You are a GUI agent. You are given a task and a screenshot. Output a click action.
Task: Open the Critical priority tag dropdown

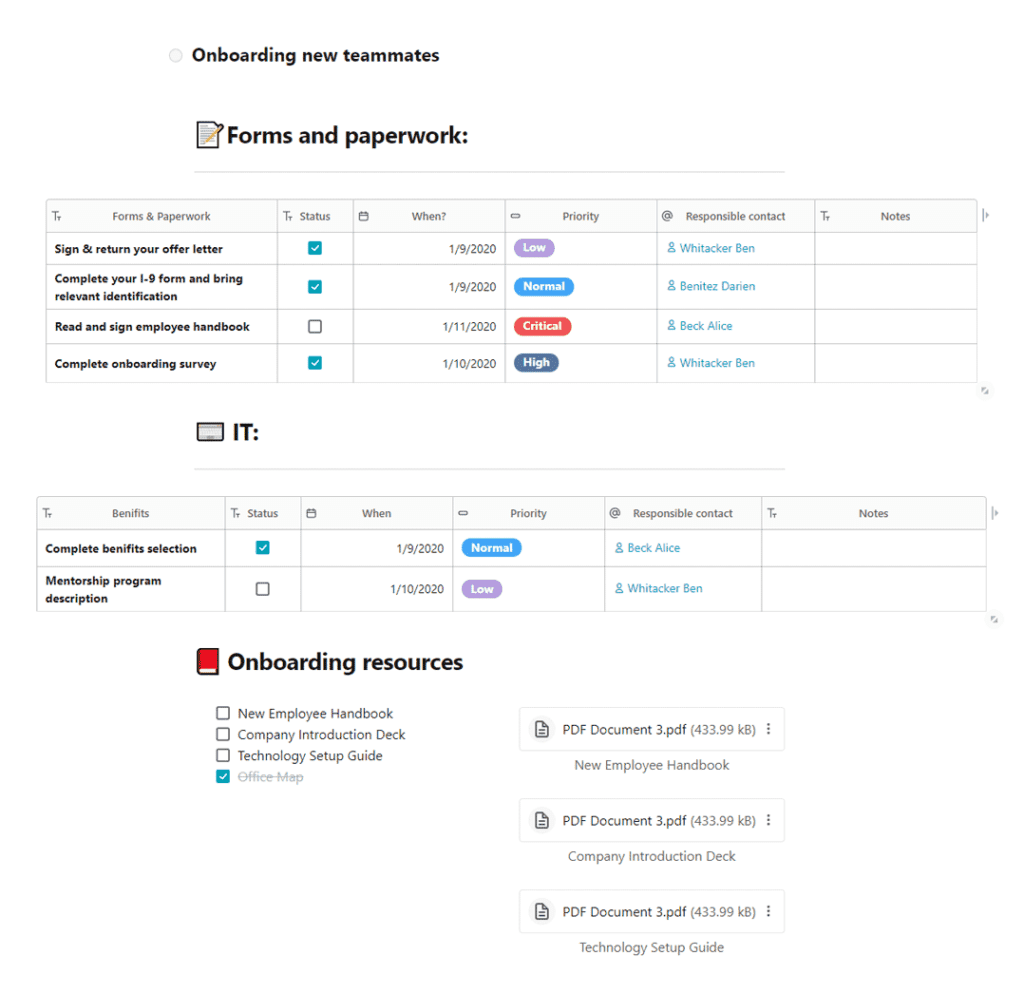click(x=542, y=326)
